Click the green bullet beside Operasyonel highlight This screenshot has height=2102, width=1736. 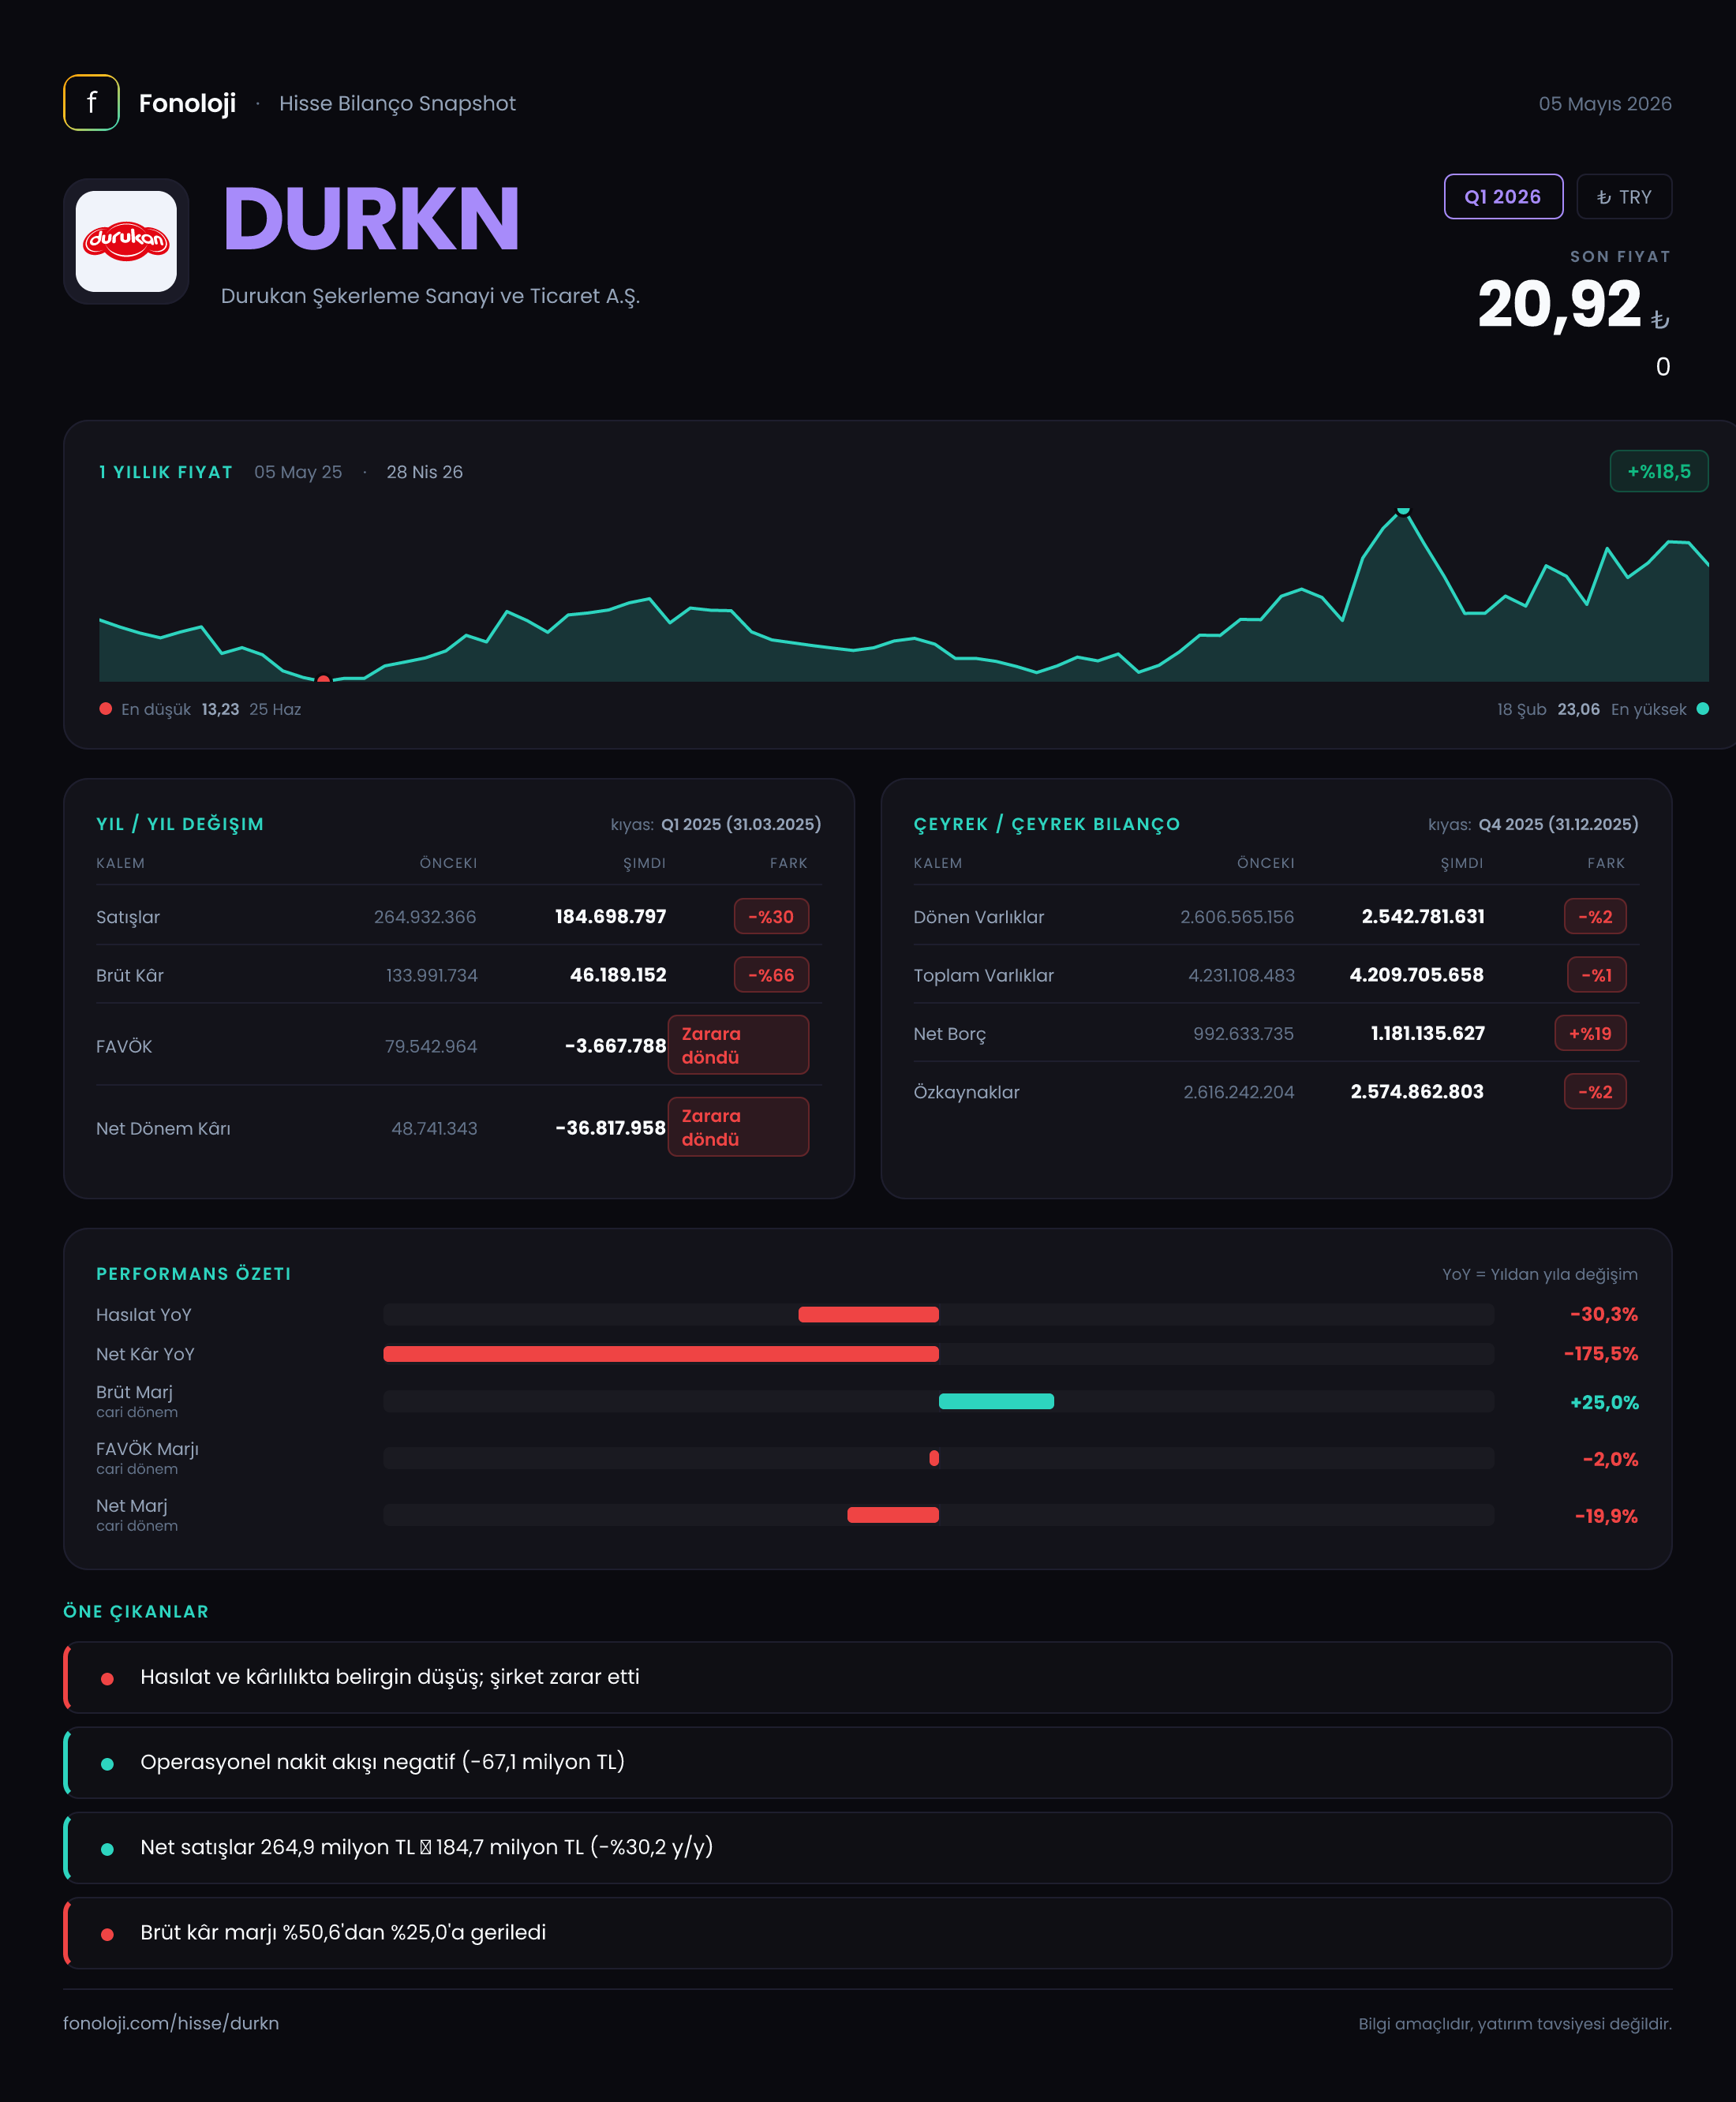107,1764
